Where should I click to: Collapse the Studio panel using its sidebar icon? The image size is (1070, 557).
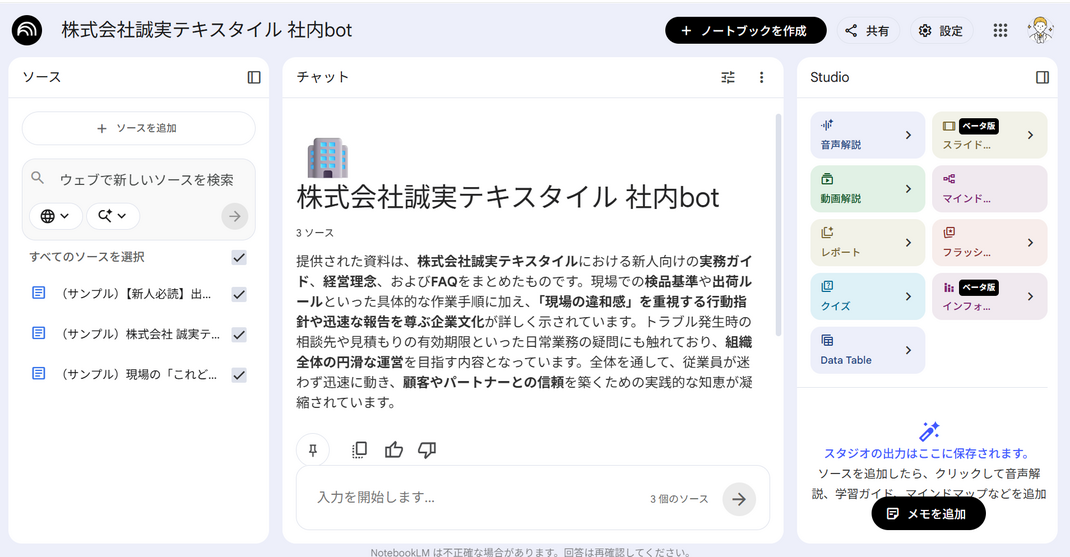coord(1042,77)
